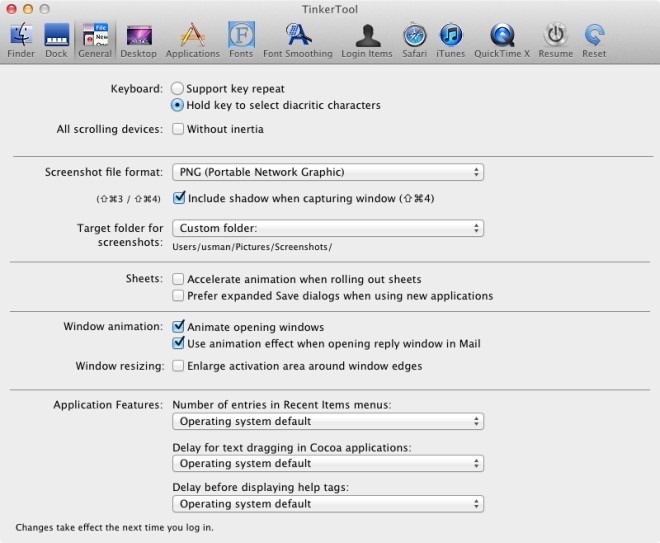660x543 pixels.
Task: Open the Login Items pane
Action: pyautogui.click(x=367, y=40)
